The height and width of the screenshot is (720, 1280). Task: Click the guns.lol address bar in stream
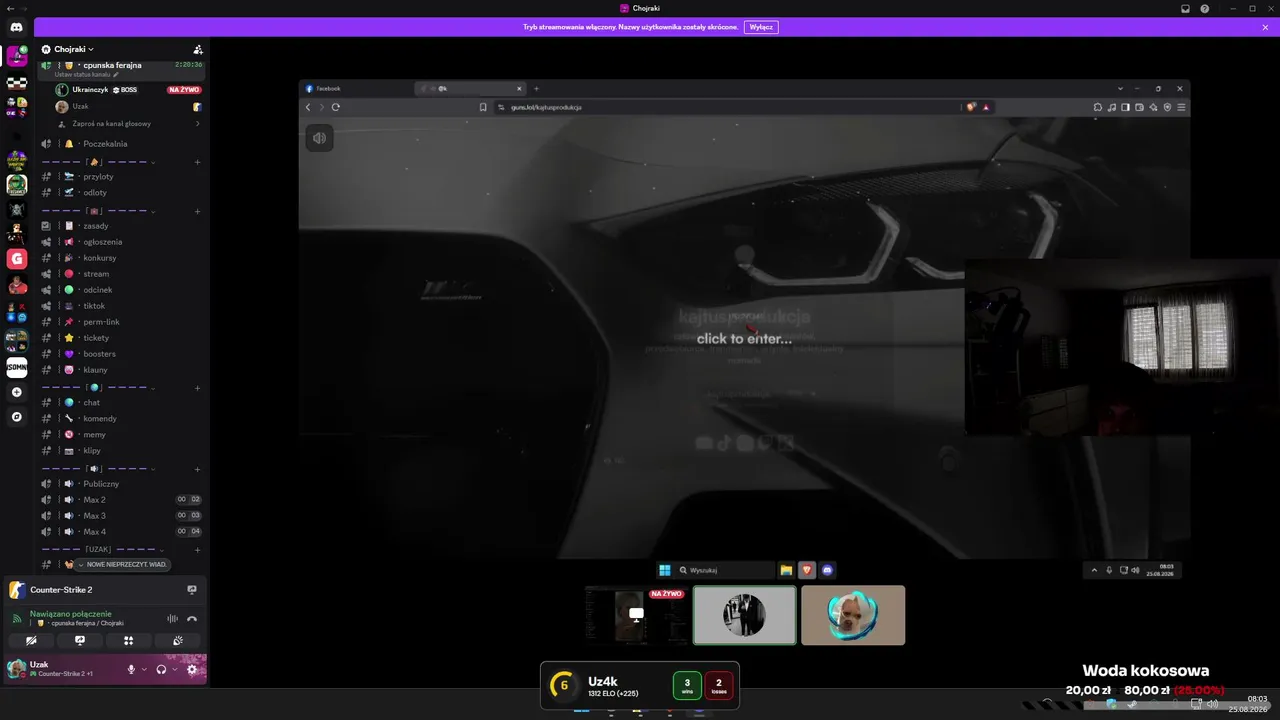point(727,107)
